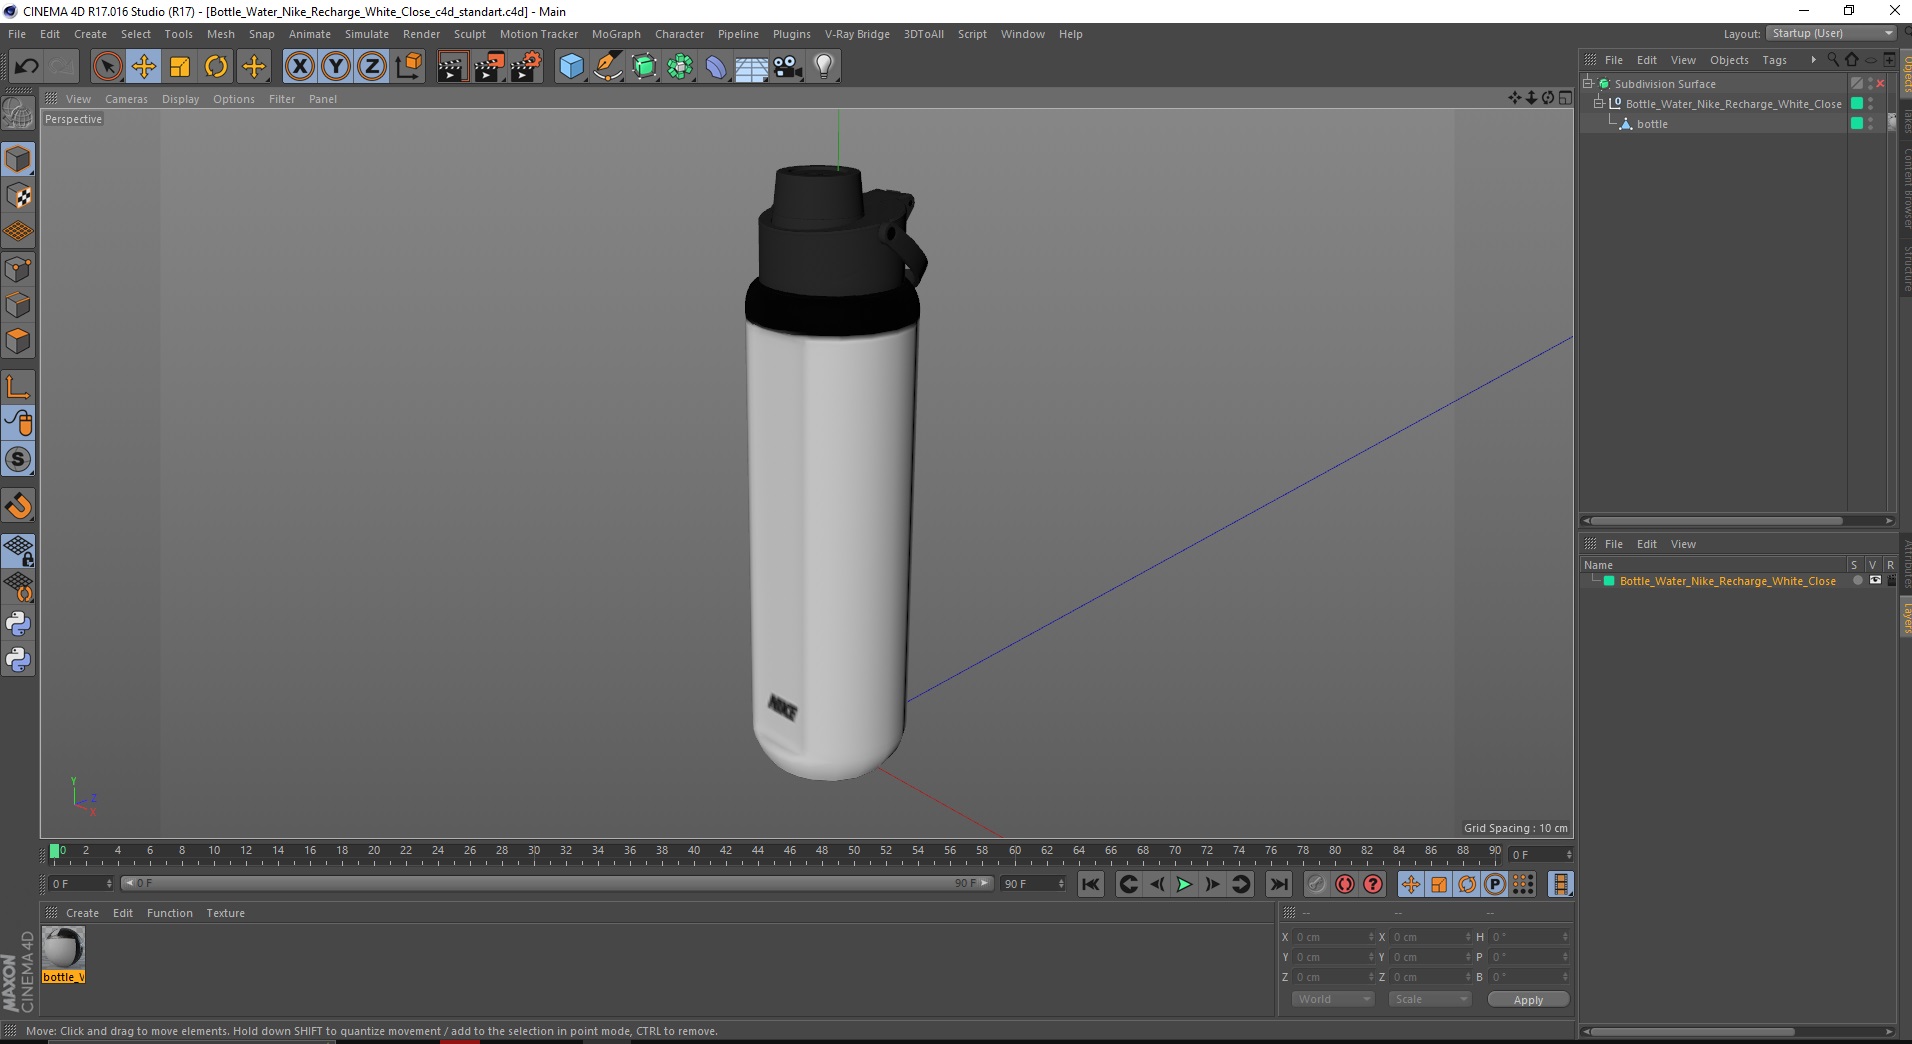Open Scale mode dropdown in coordinates
Viewport: 1912px width, 1044px height.
1430,999
